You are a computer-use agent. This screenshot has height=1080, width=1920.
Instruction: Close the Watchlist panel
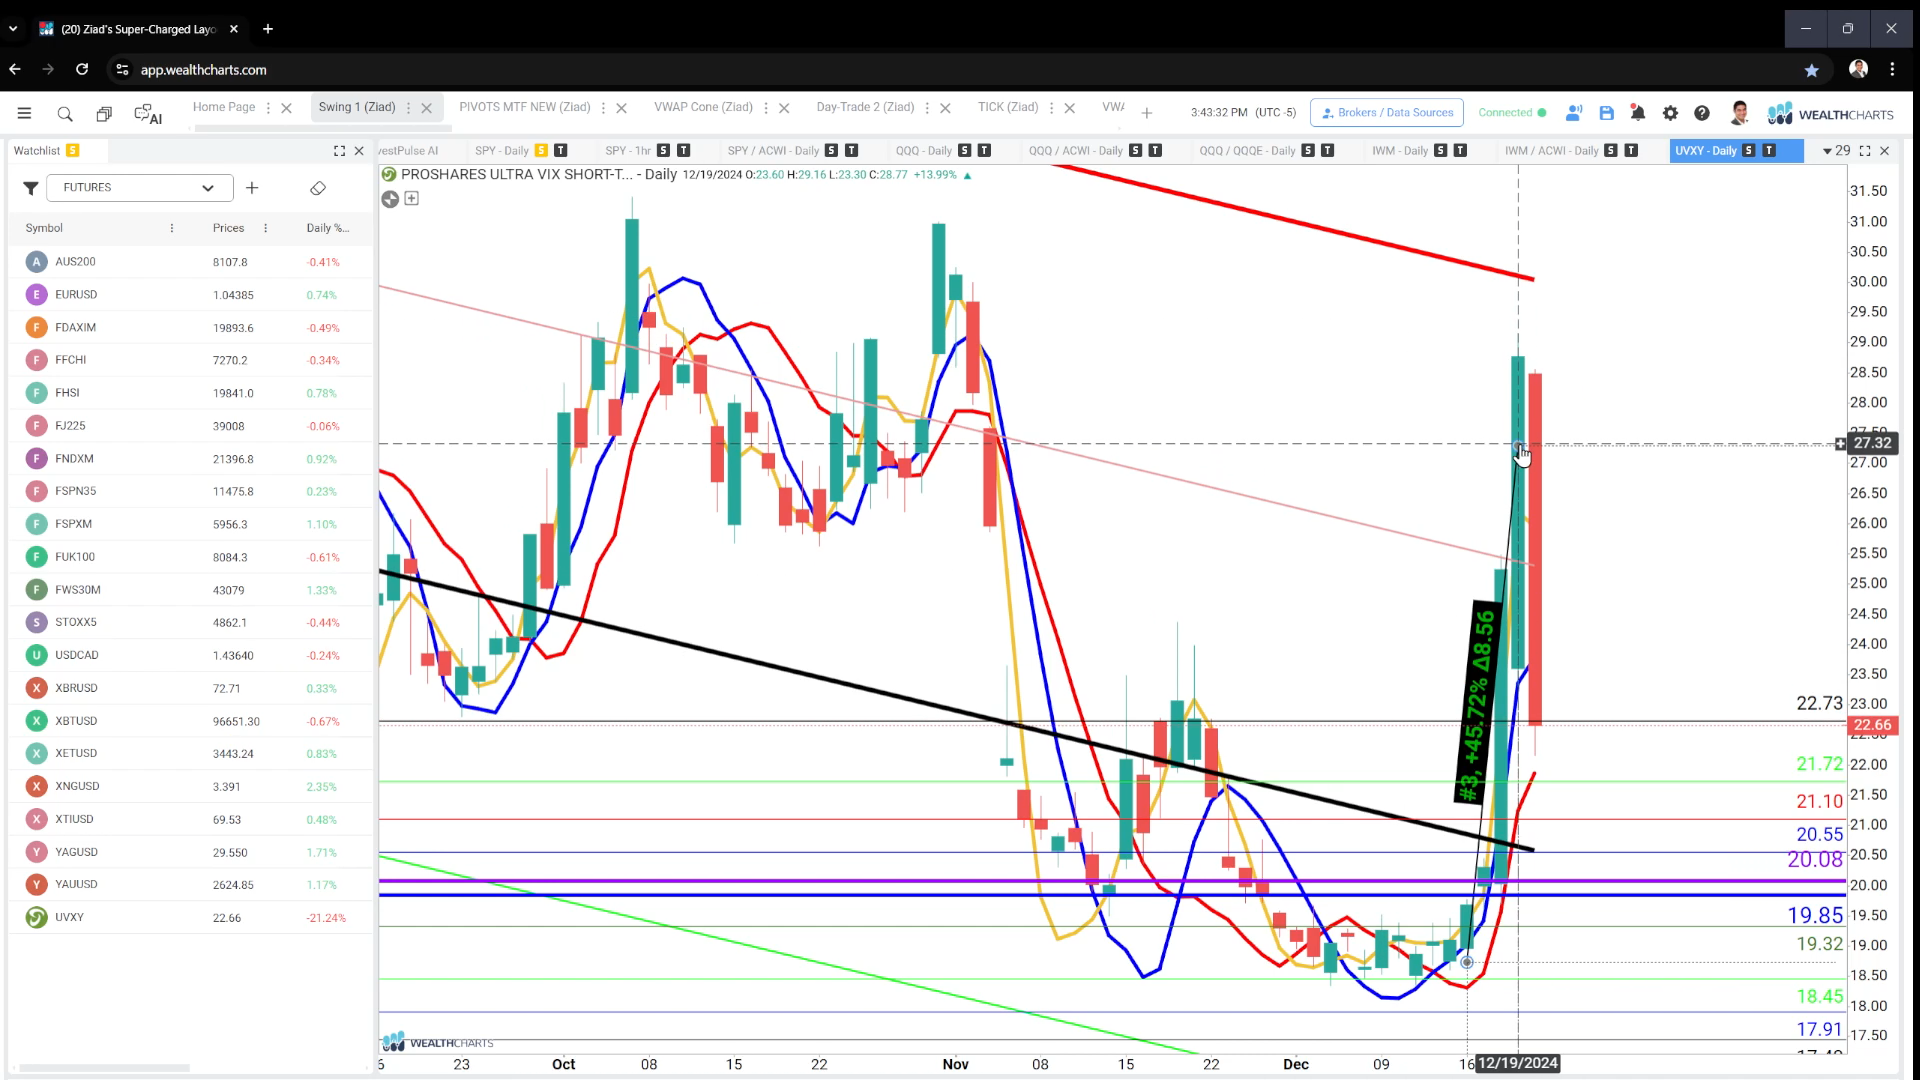pos(359,151)
